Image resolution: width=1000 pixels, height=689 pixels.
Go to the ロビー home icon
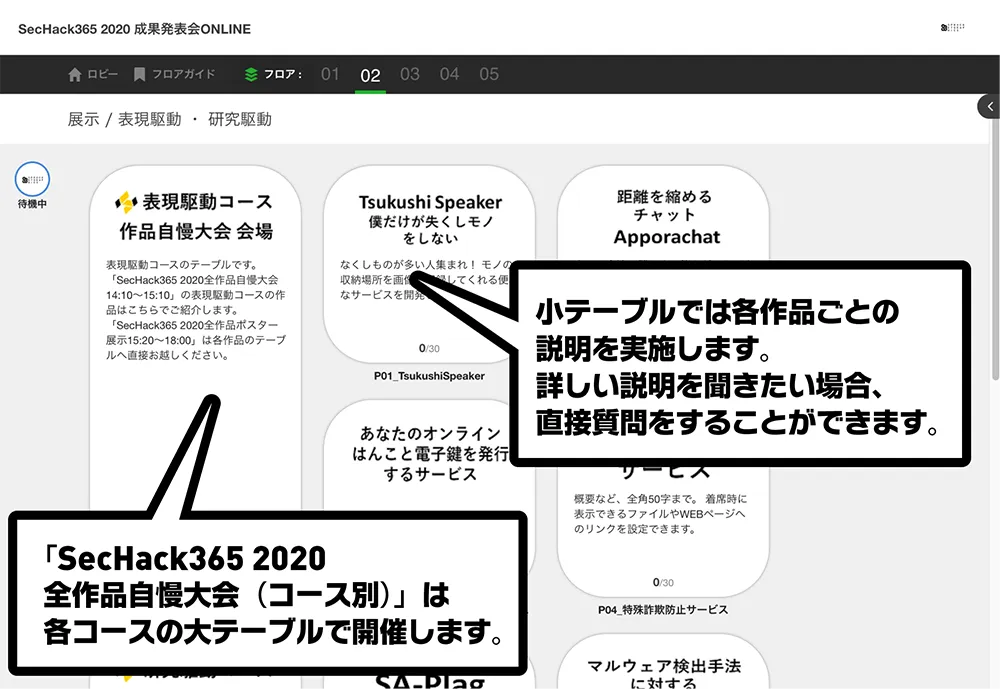[x=75, y=75]
